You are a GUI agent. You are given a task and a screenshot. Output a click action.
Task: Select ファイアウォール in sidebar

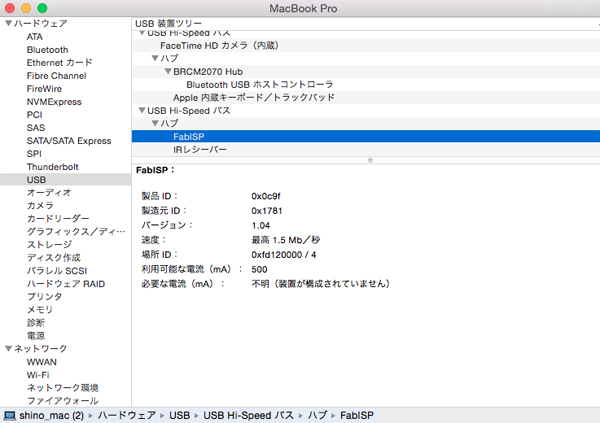click(63, 401)
